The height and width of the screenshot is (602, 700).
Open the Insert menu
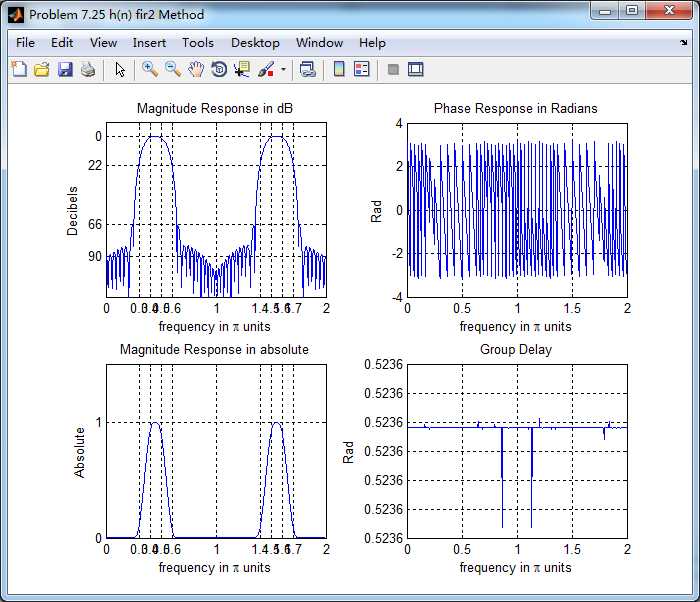click(x=149, y=43)
